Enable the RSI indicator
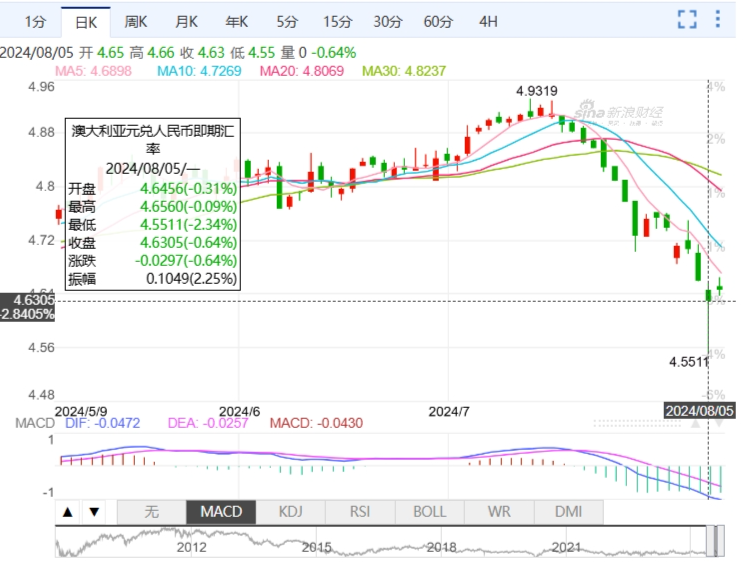The height and width of the screenshot is (575, 745). 360,512
